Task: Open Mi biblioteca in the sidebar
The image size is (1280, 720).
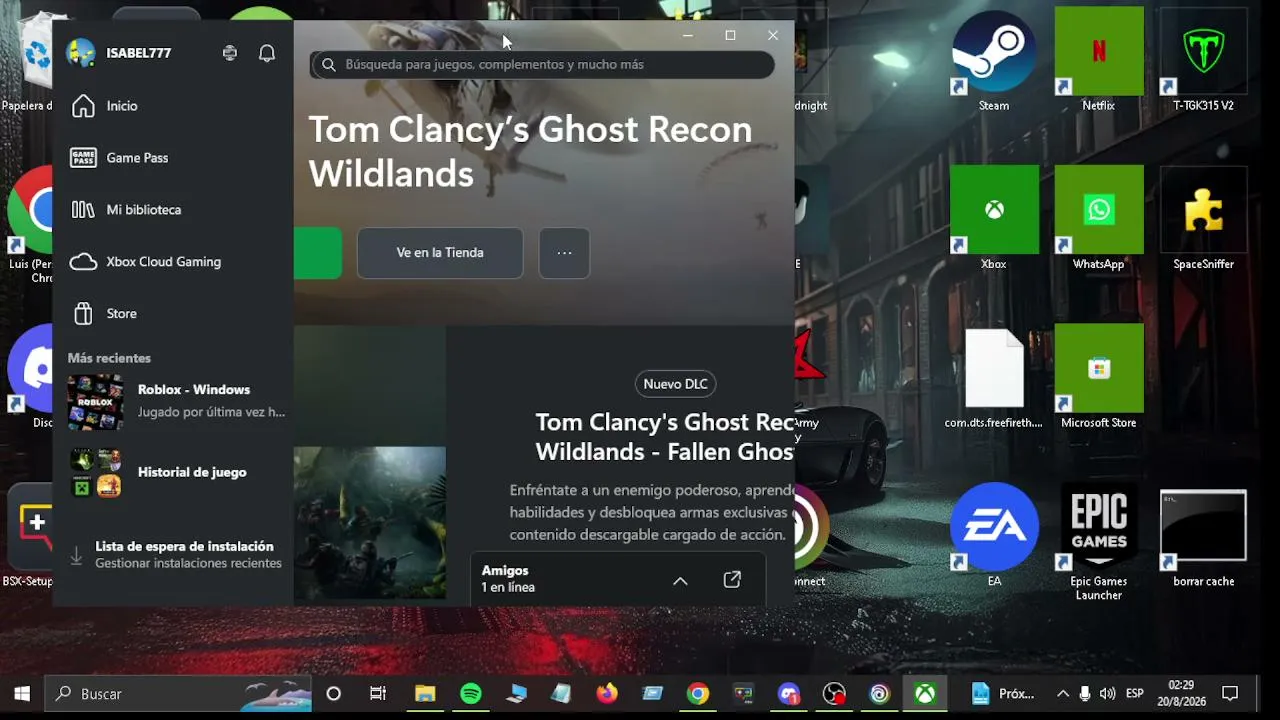Action: pos(173,210)
